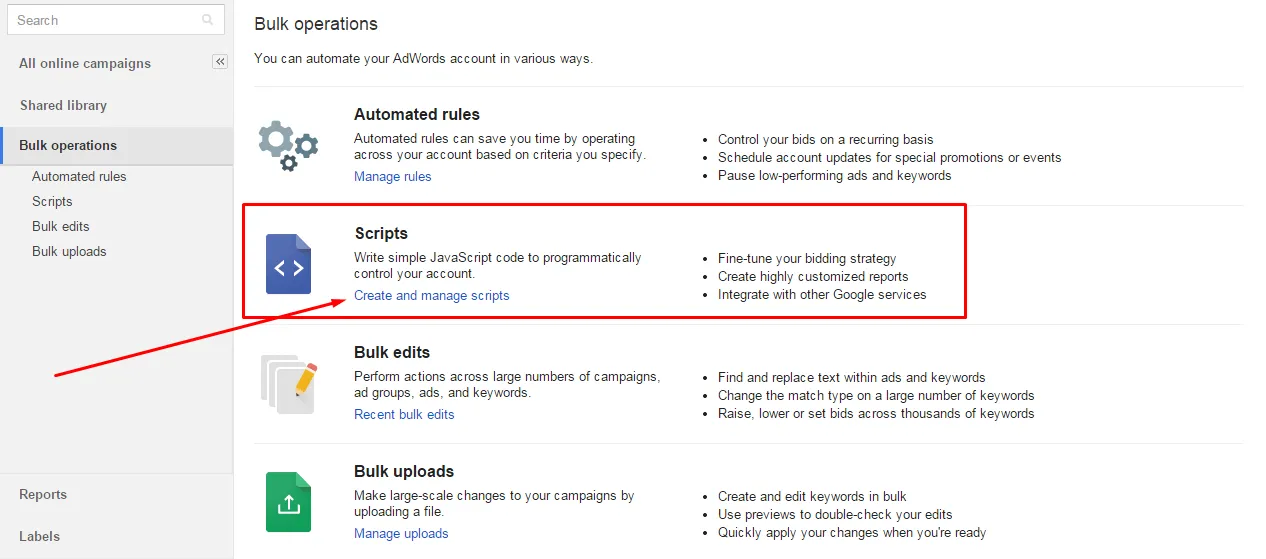Click 'Schedule account updates for special promotions' bullet

click(889, 157)
